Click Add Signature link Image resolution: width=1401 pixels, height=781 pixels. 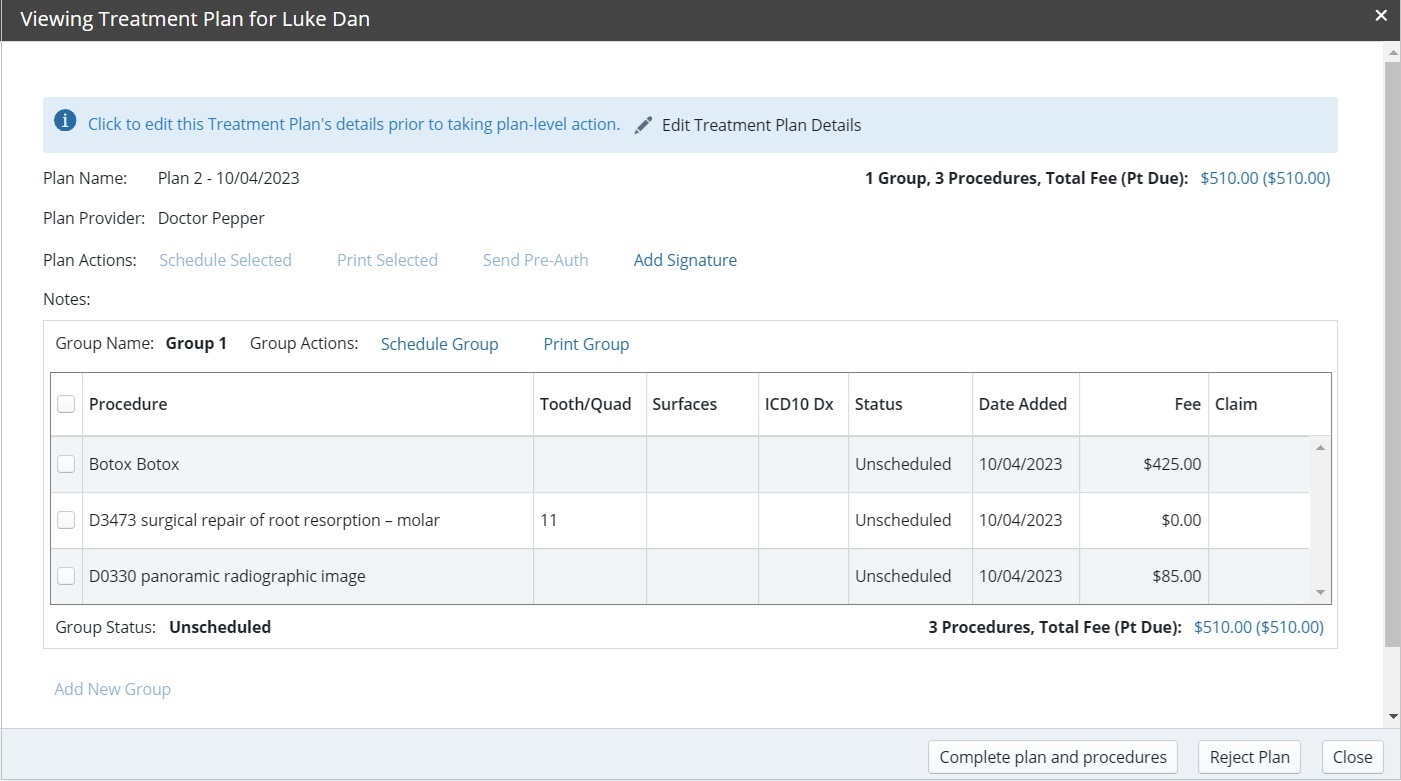[685, 260]
